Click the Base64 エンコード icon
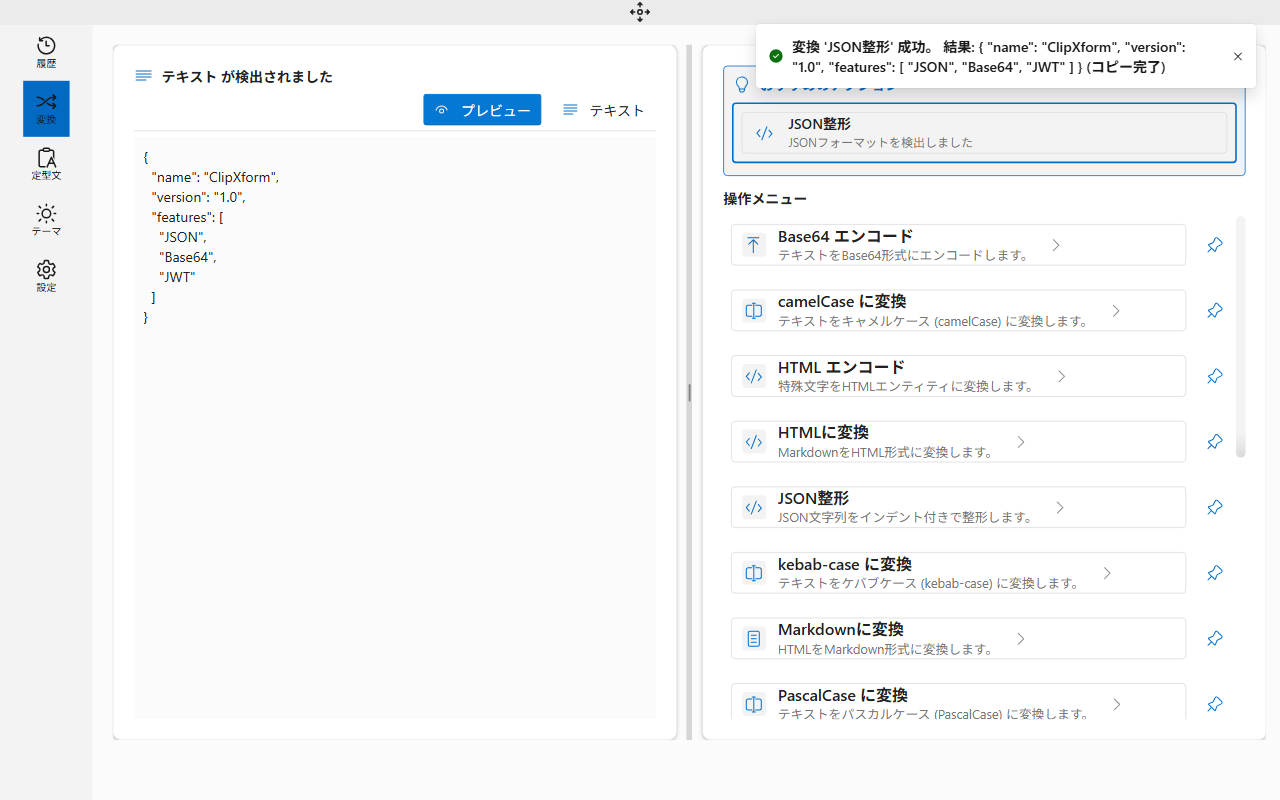1280x800 pixels. coord(753,244)
